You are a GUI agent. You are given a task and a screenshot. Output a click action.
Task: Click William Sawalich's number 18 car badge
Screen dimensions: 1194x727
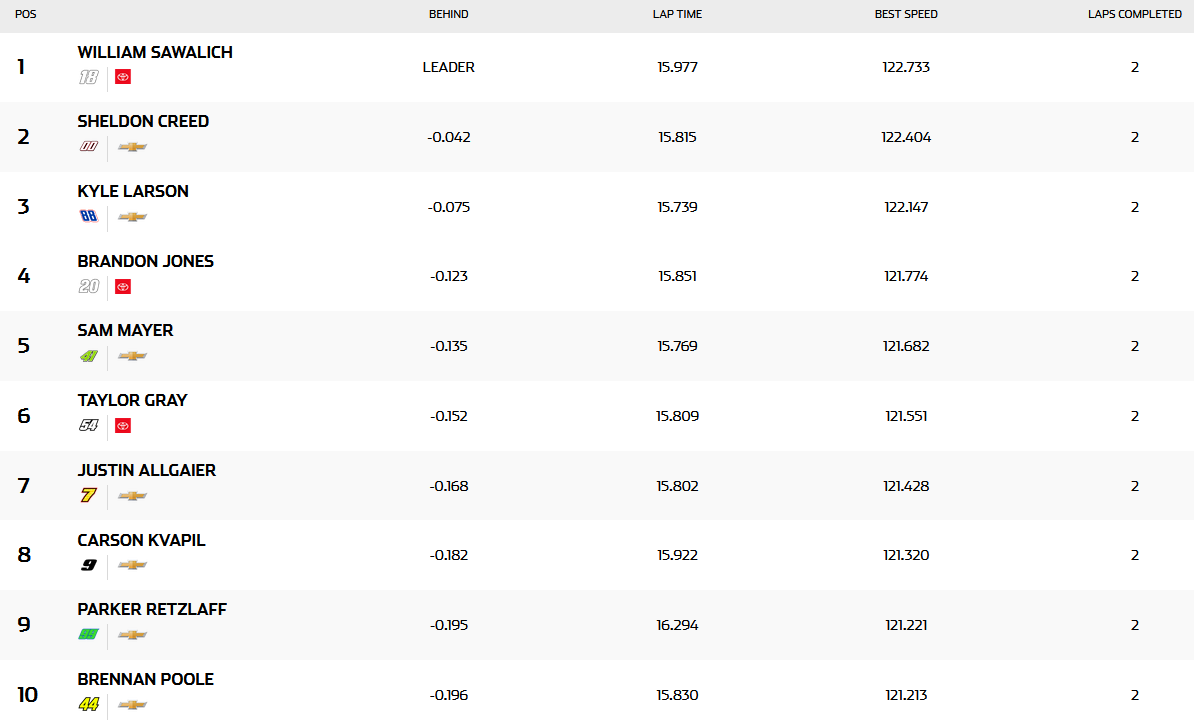click(88, 77)
